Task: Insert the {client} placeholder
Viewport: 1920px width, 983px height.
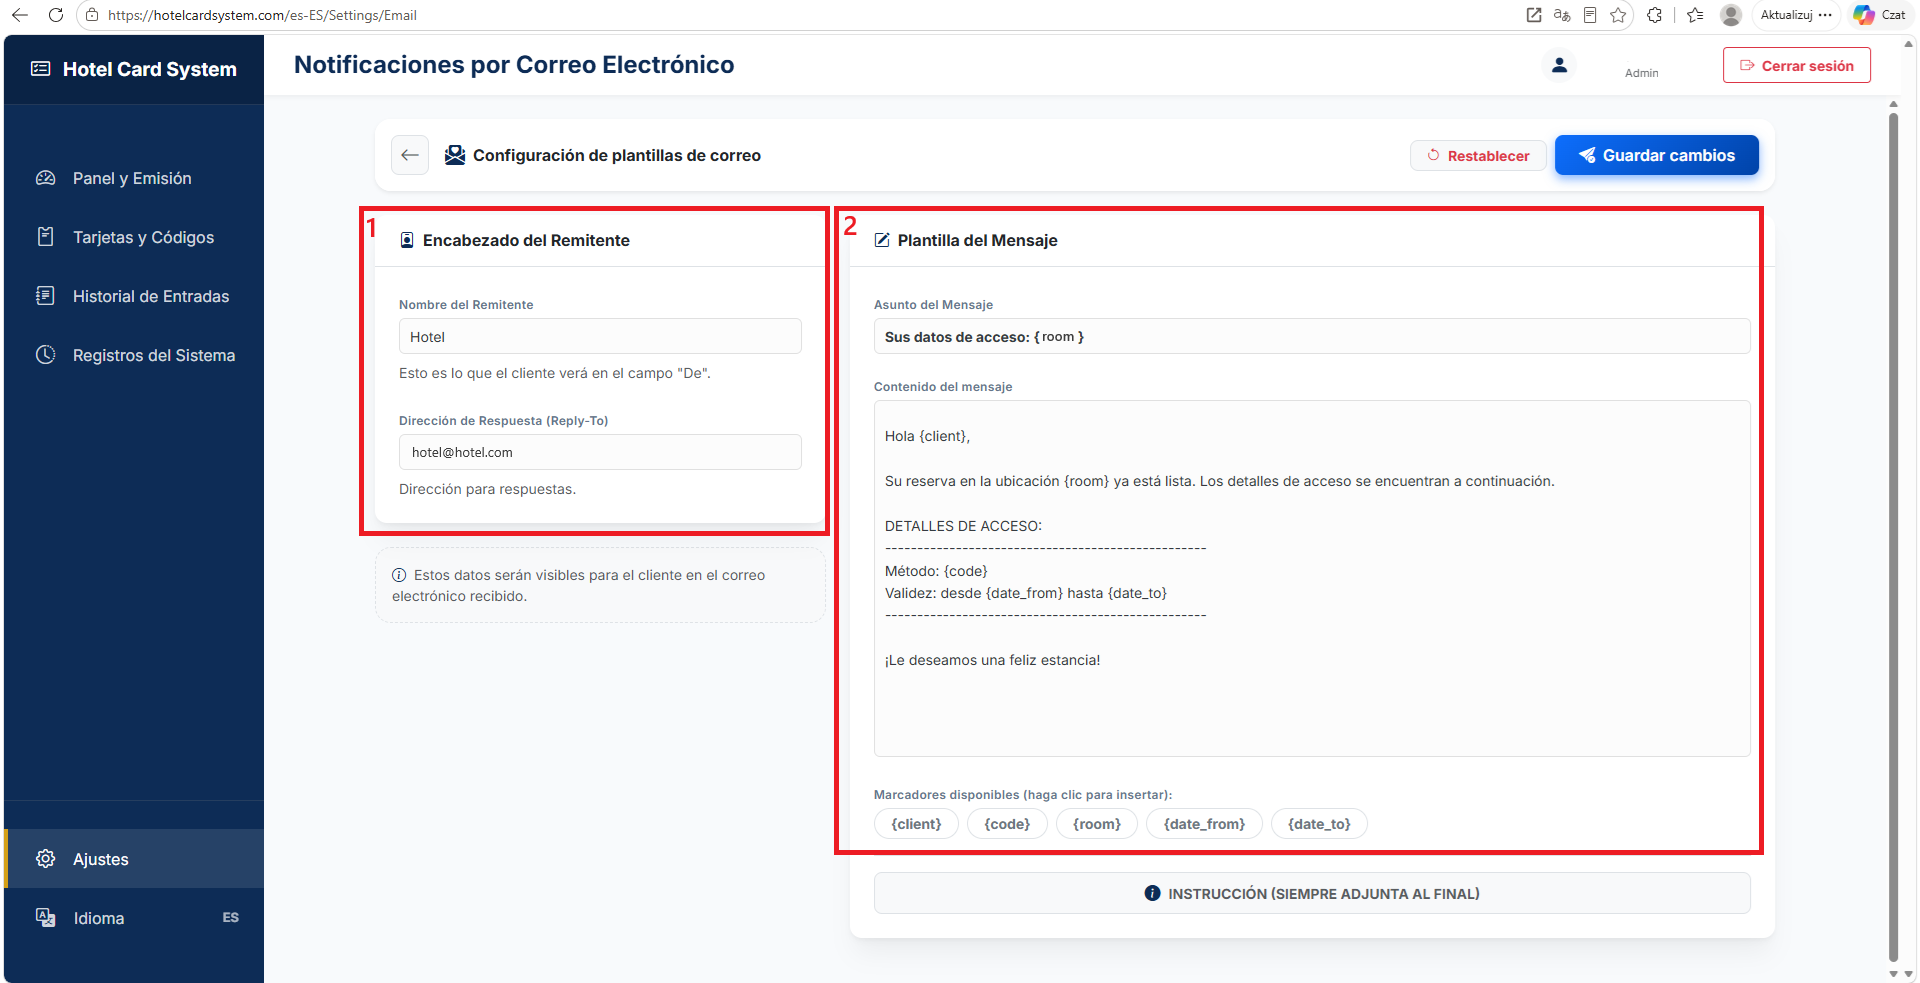Action: 916,824
